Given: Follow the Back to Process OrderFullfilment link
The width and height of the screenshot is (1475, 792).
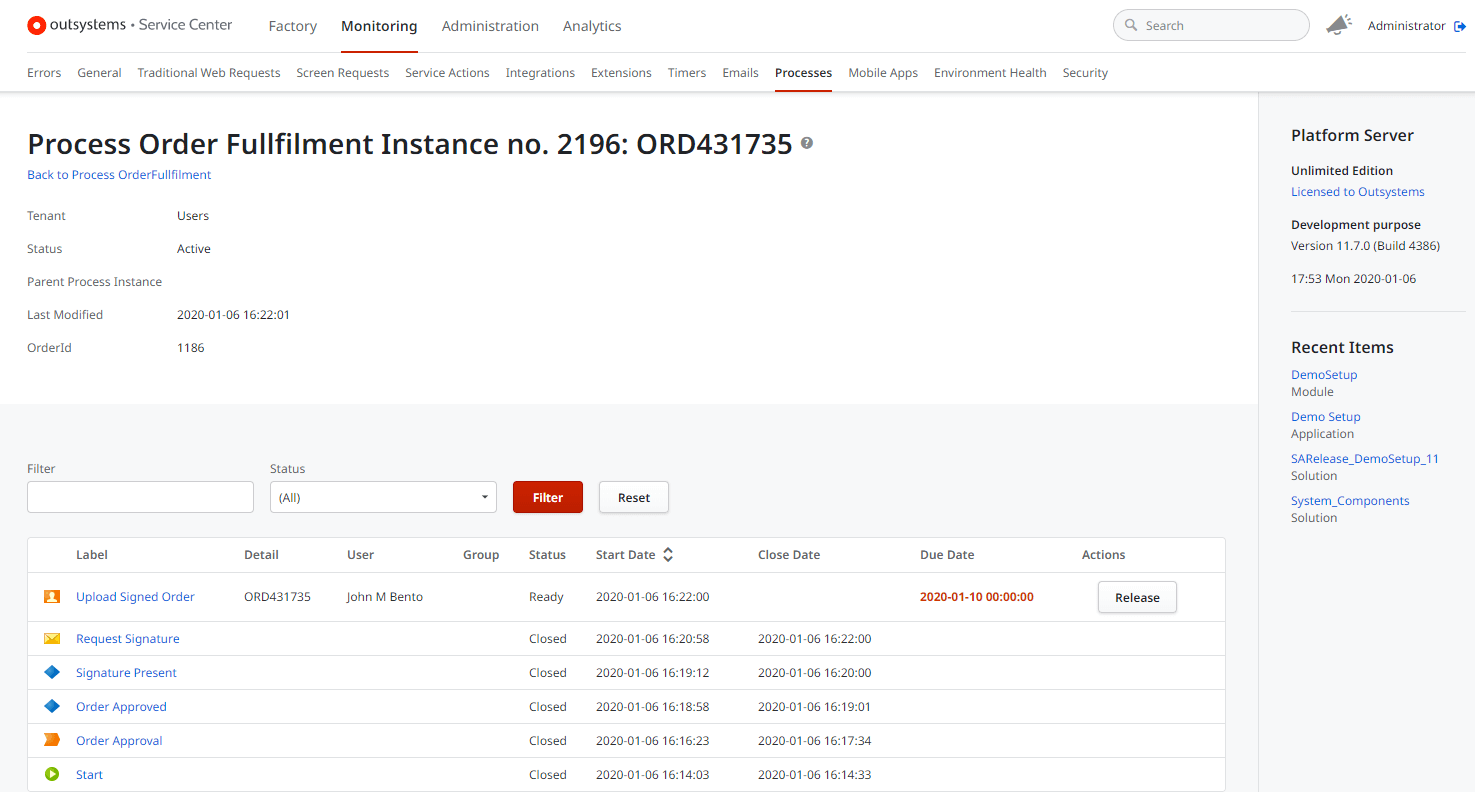Looking at the screenshot, I should (119, 175).
